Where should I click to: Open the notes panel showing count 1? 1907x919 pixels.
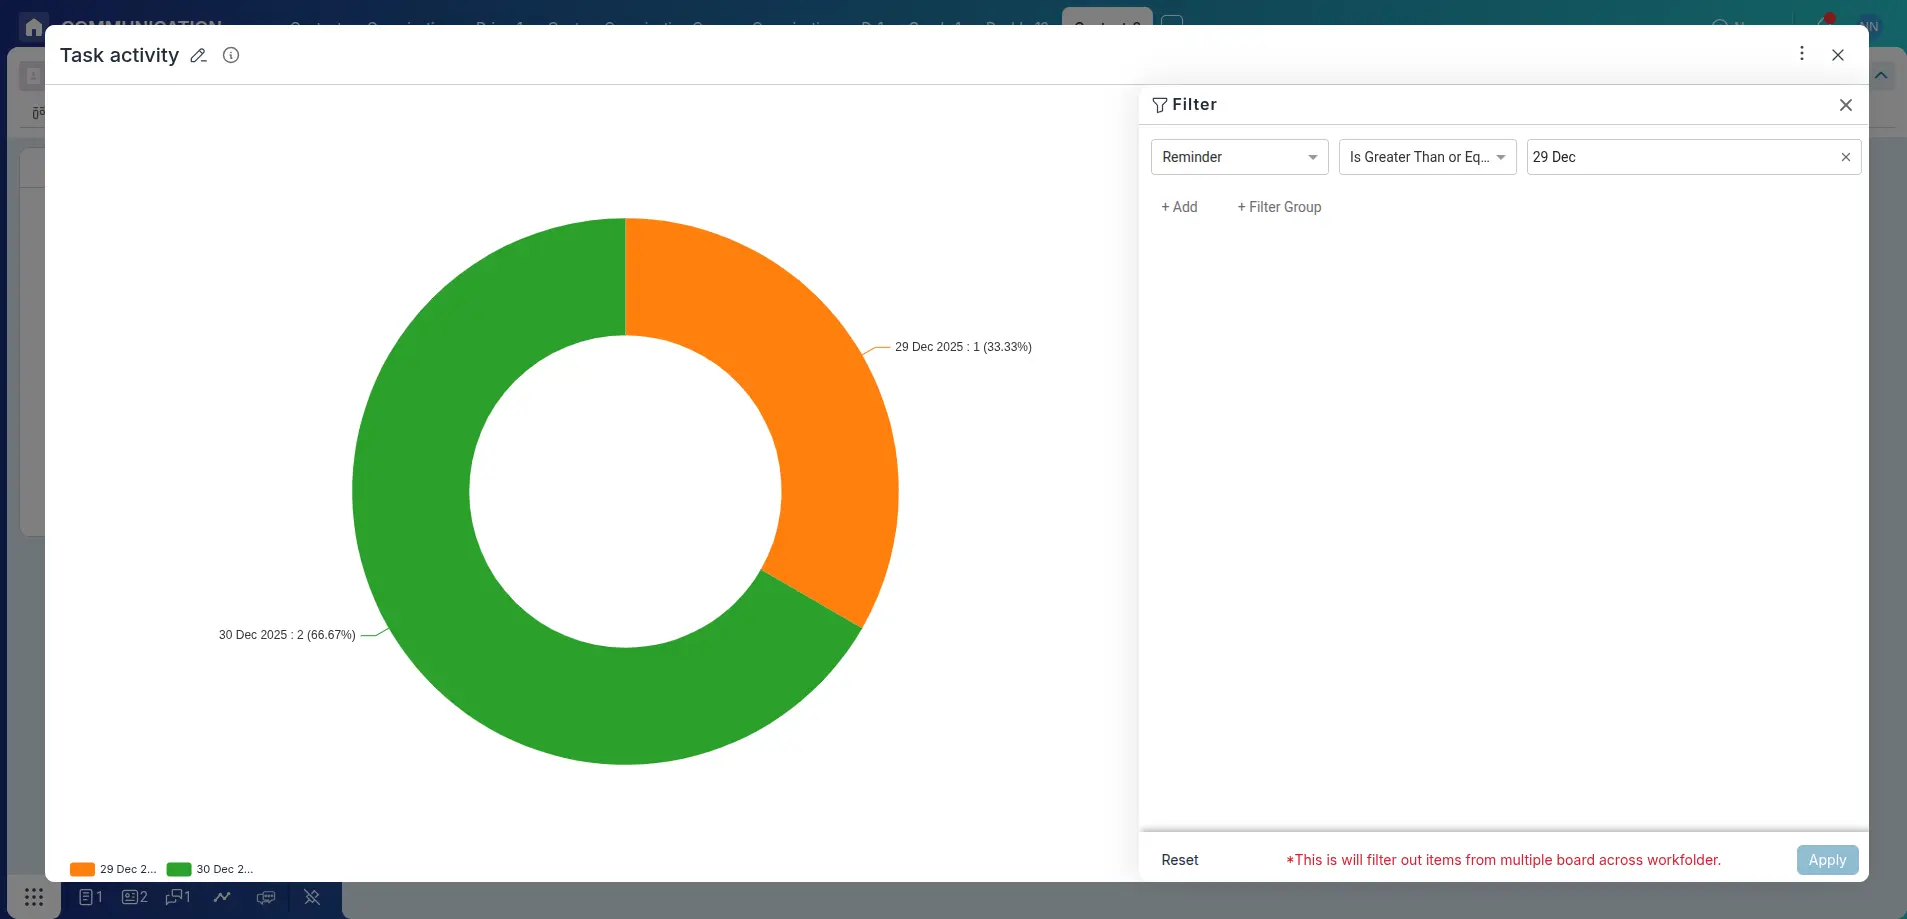point(89,897)
